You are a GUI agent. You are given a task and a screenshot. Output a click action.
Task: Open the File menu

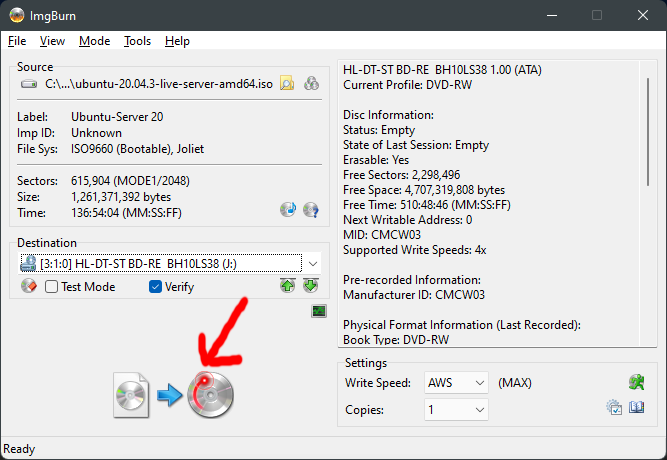click(17, 41)
